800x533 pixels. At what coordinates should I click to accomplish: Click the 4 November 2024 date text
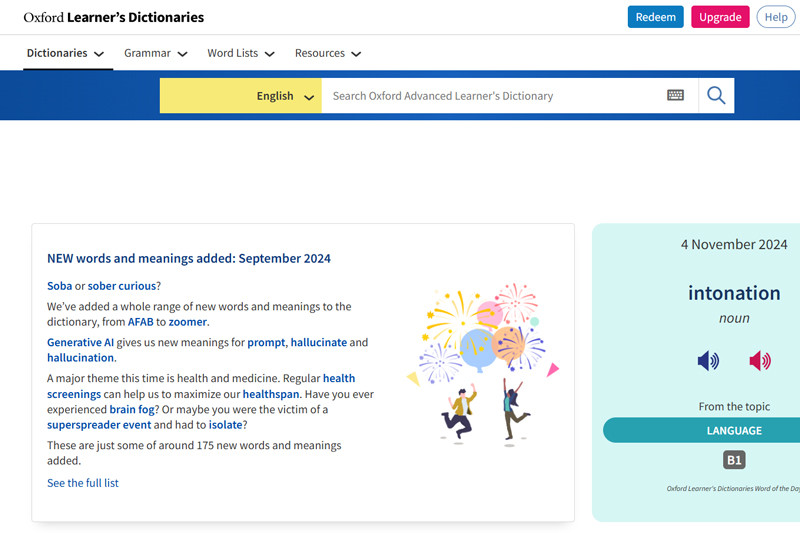[x=734, y=244]
